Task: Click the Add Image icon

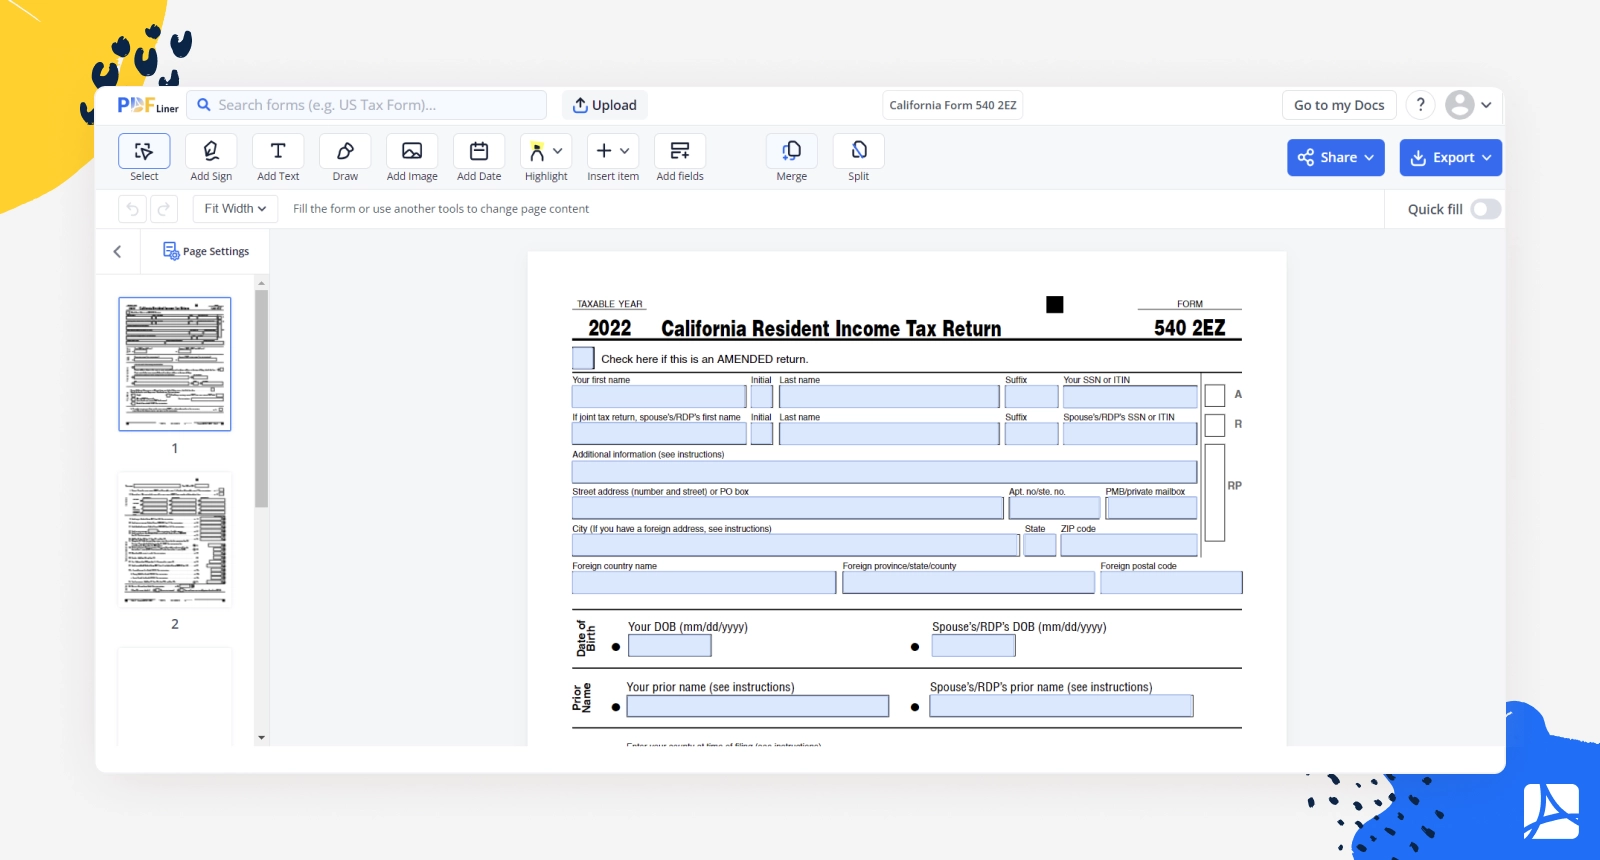Action: pos(412,152)
